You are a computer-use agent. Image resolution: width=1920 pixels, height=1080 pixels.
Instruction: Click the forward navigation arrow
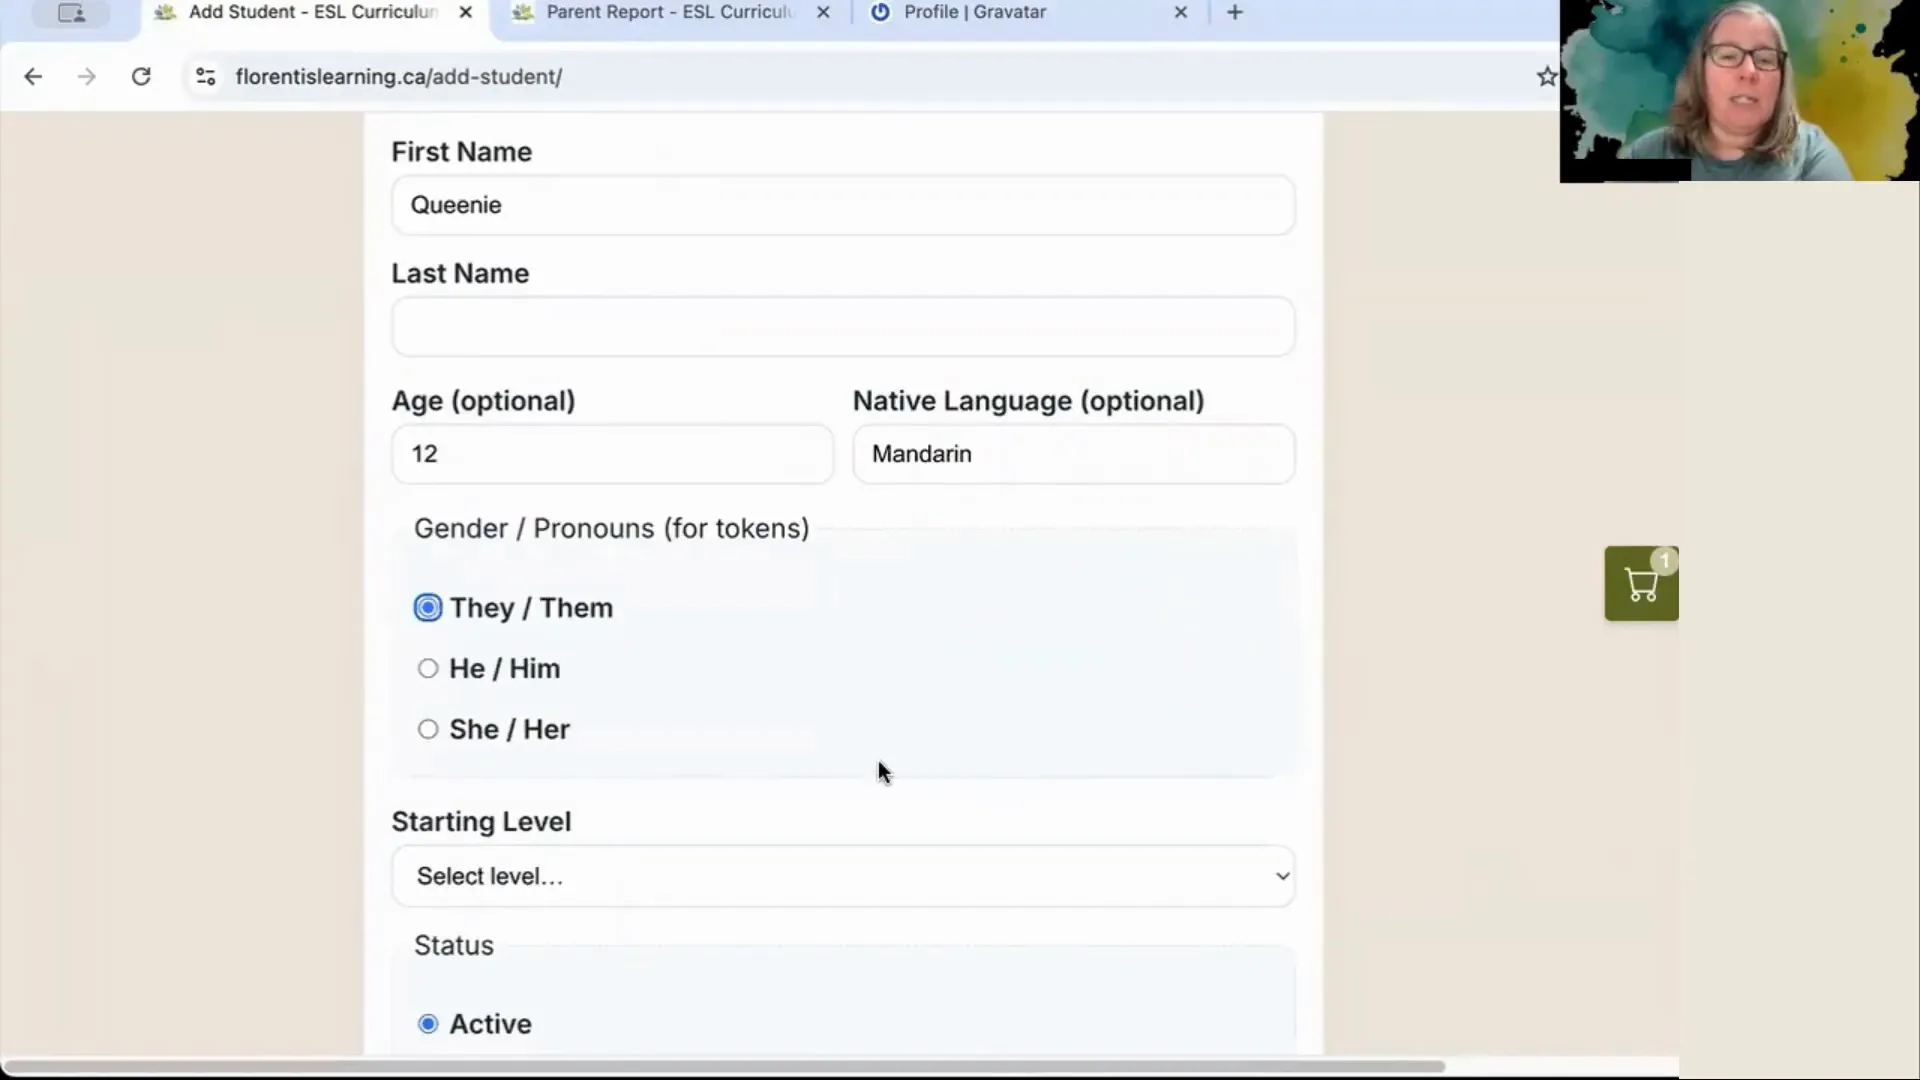87,76
